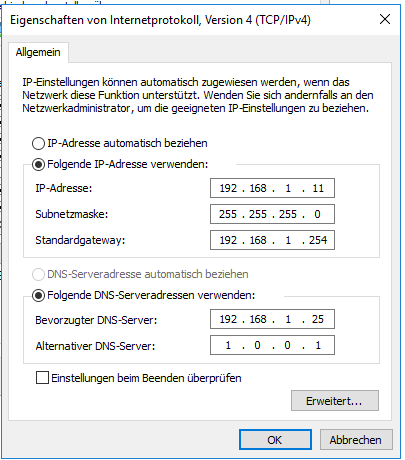Click last octet 254 of Standardgateway field

coord(318,240)
